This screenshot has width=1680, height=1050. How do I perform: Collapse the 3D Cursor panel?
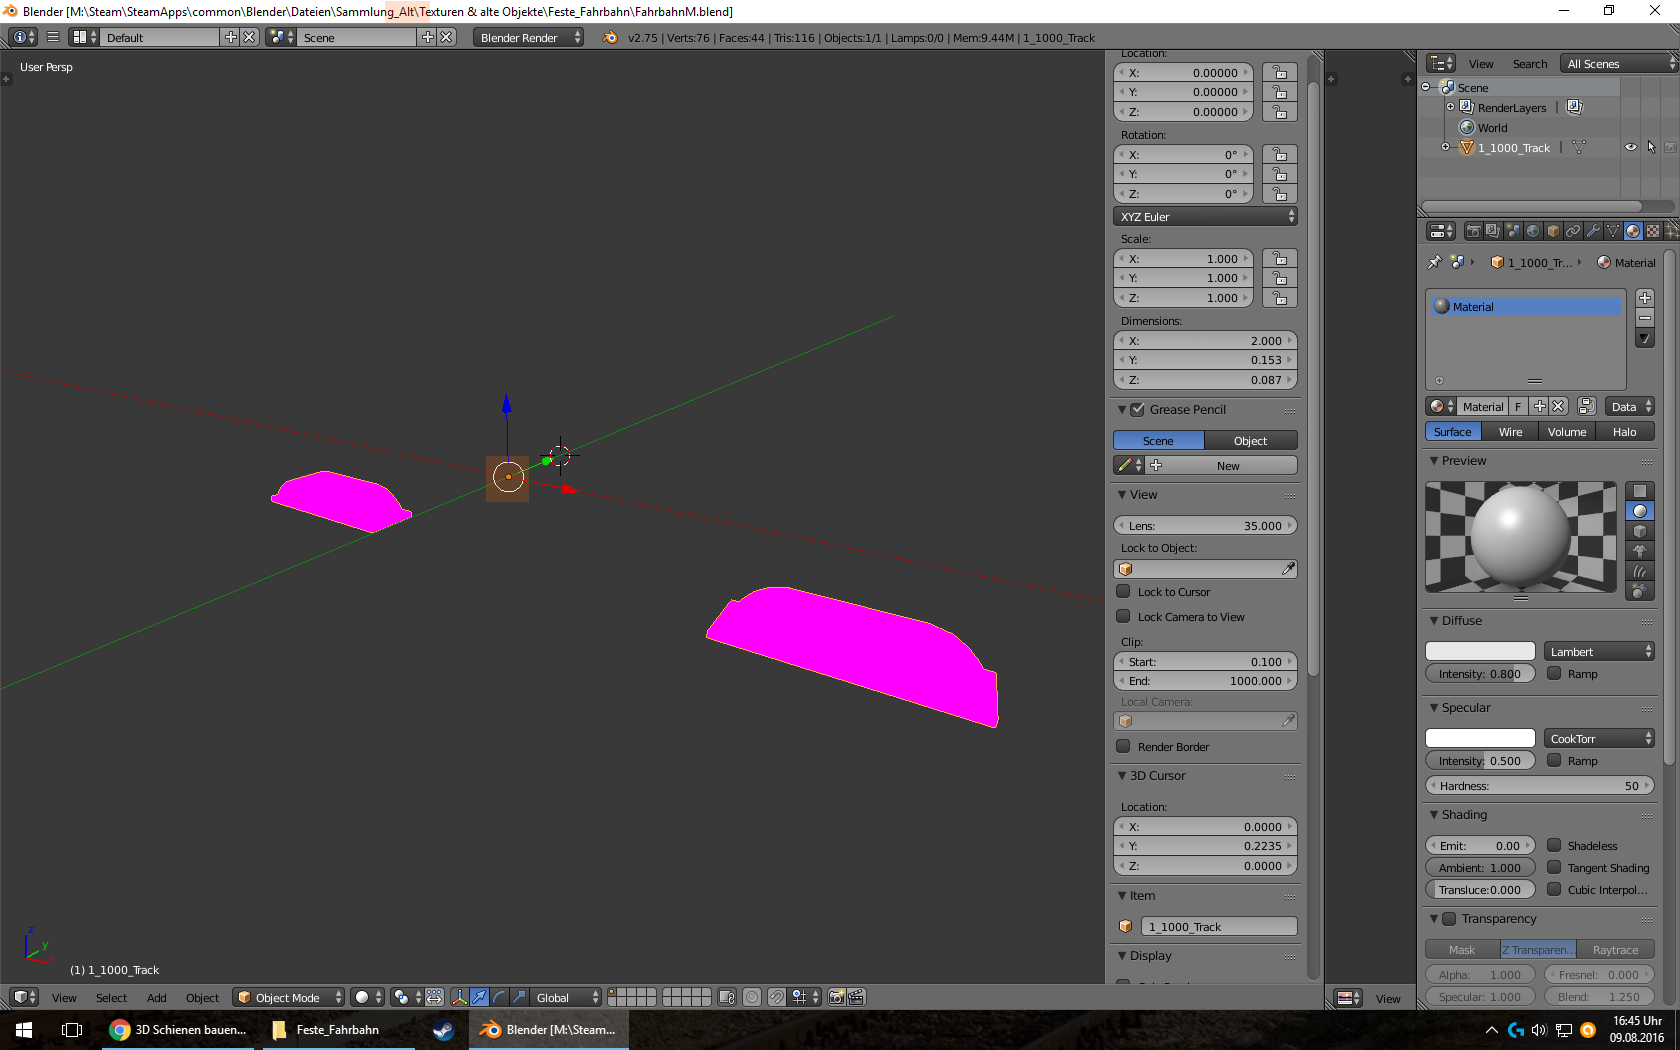[1122, 775]
